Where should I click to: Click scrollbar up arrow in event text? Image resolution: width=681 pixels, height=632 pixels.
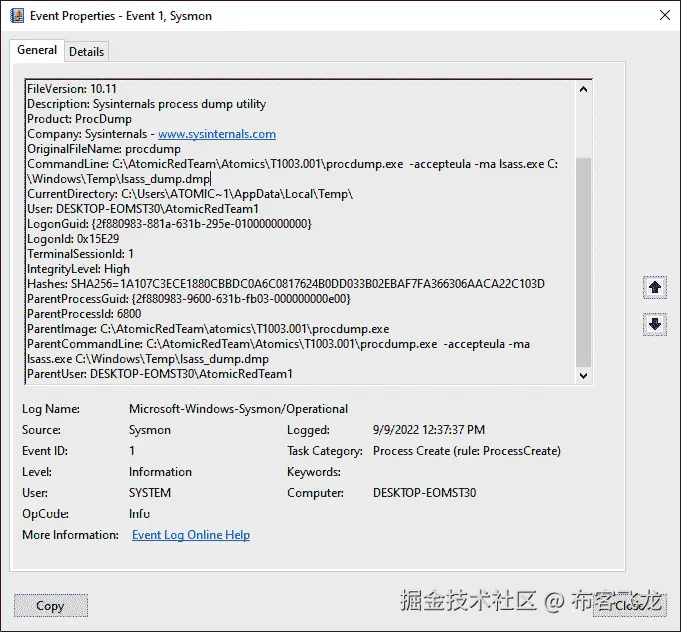pos(583,89)
